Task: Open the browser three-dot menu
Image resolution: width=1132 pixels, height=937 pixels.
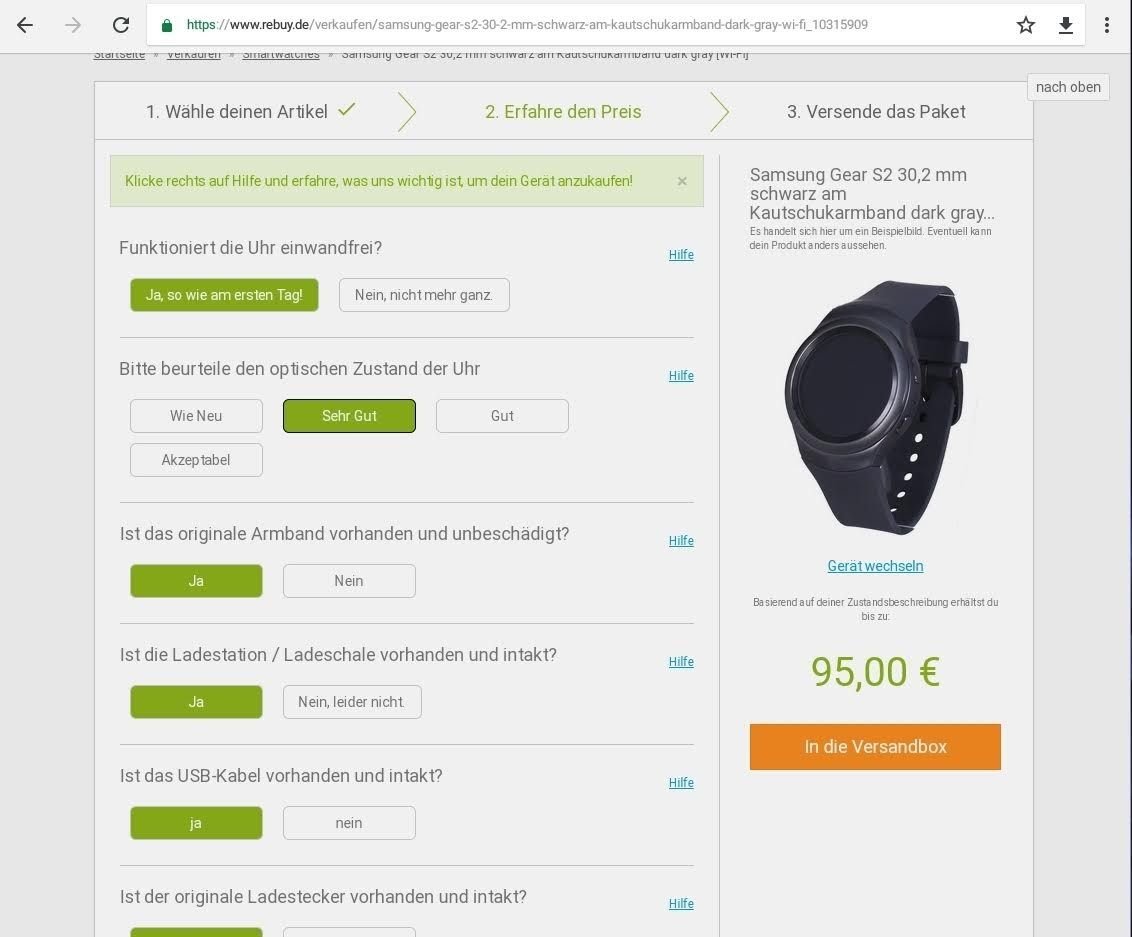Action: click(x=1106, y=25)
